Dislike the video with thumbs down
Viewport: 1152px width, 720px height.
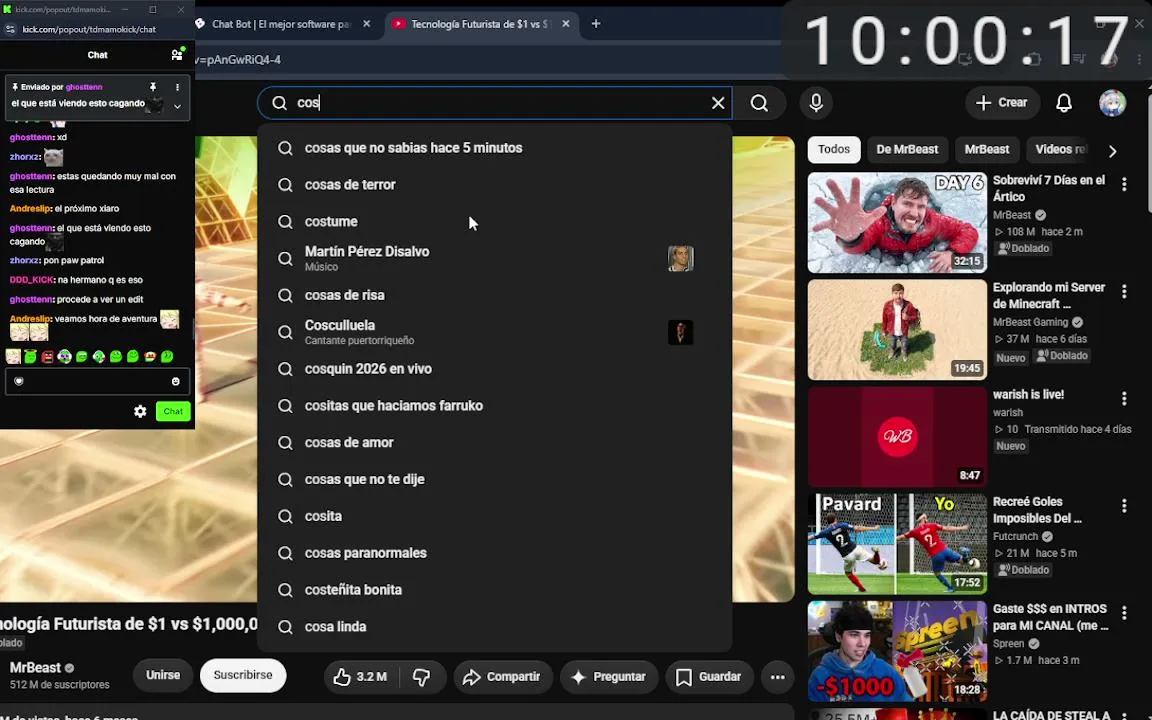coord(422,677)
